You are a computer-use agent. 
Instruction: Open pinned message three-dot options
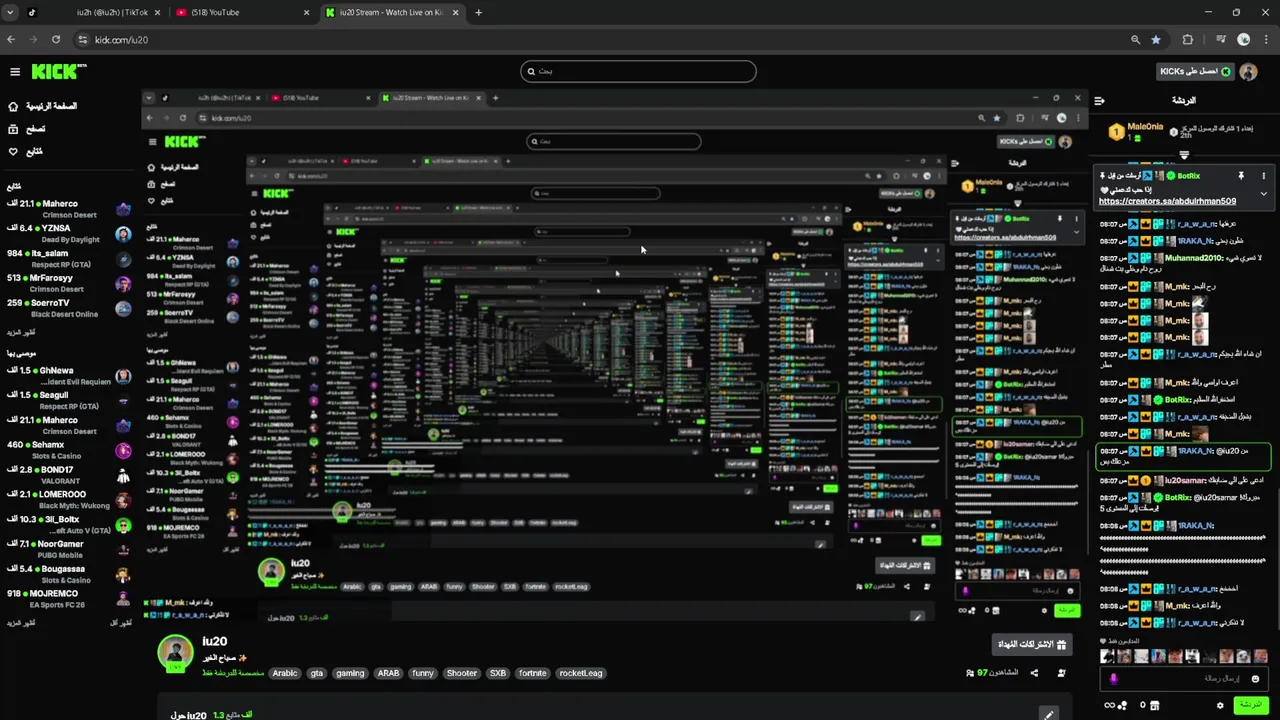[x=1263, y=176]
